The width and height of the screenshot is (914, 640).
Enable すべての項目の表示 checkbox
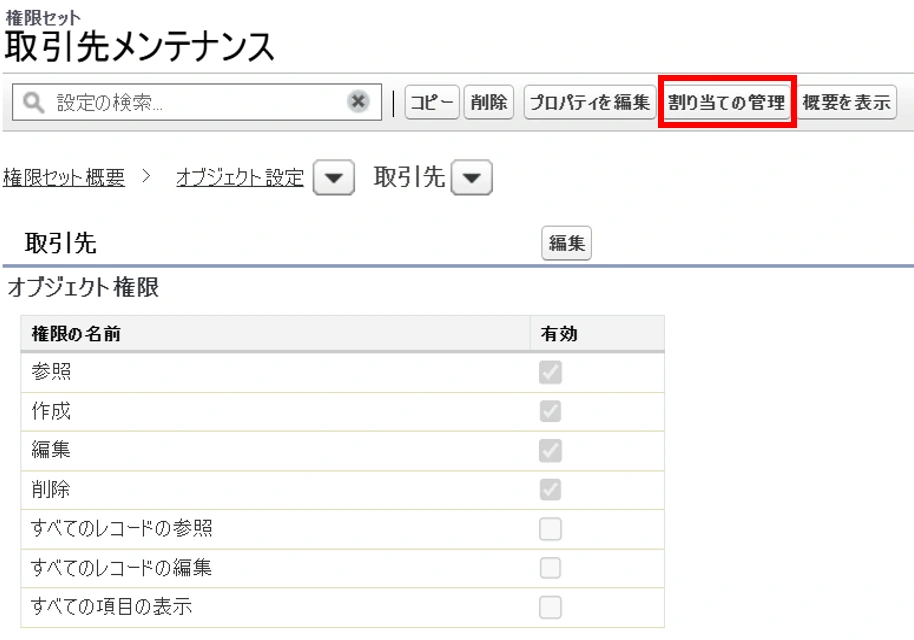(550, 607)
